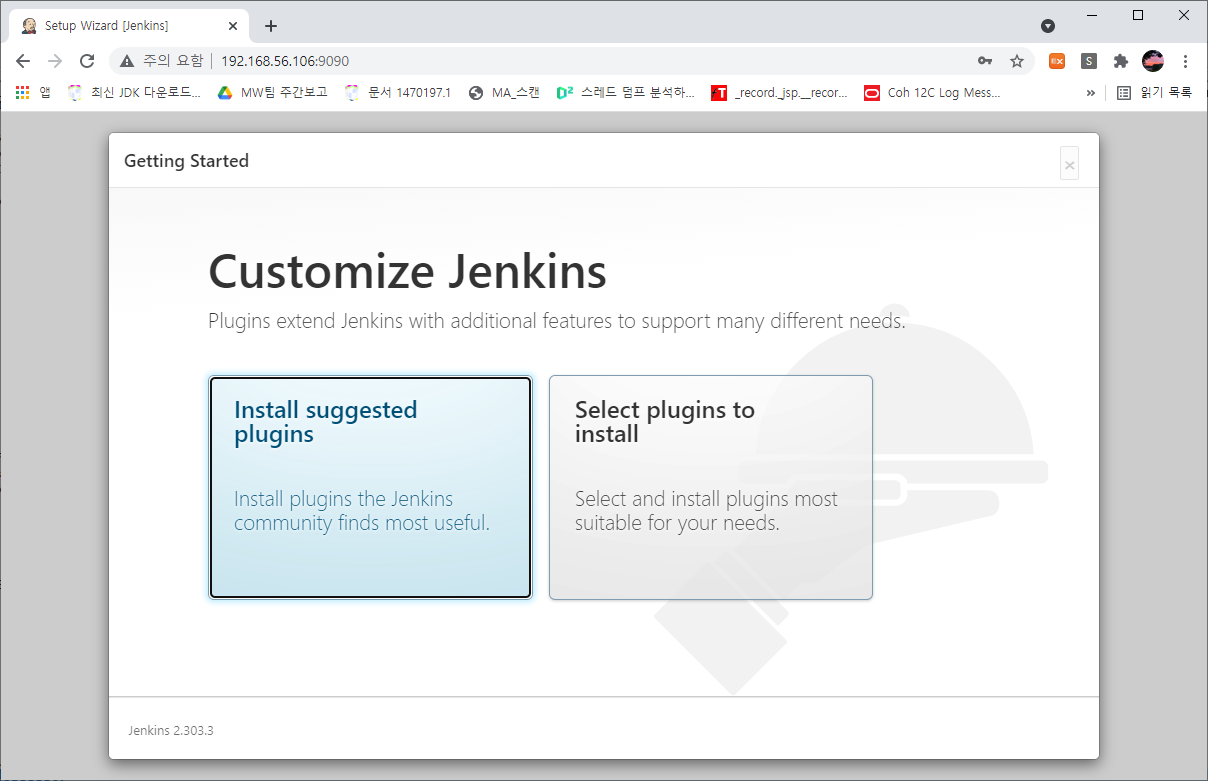
Task: Choose Install suggested plugins option
Action: tap(370, 487)
